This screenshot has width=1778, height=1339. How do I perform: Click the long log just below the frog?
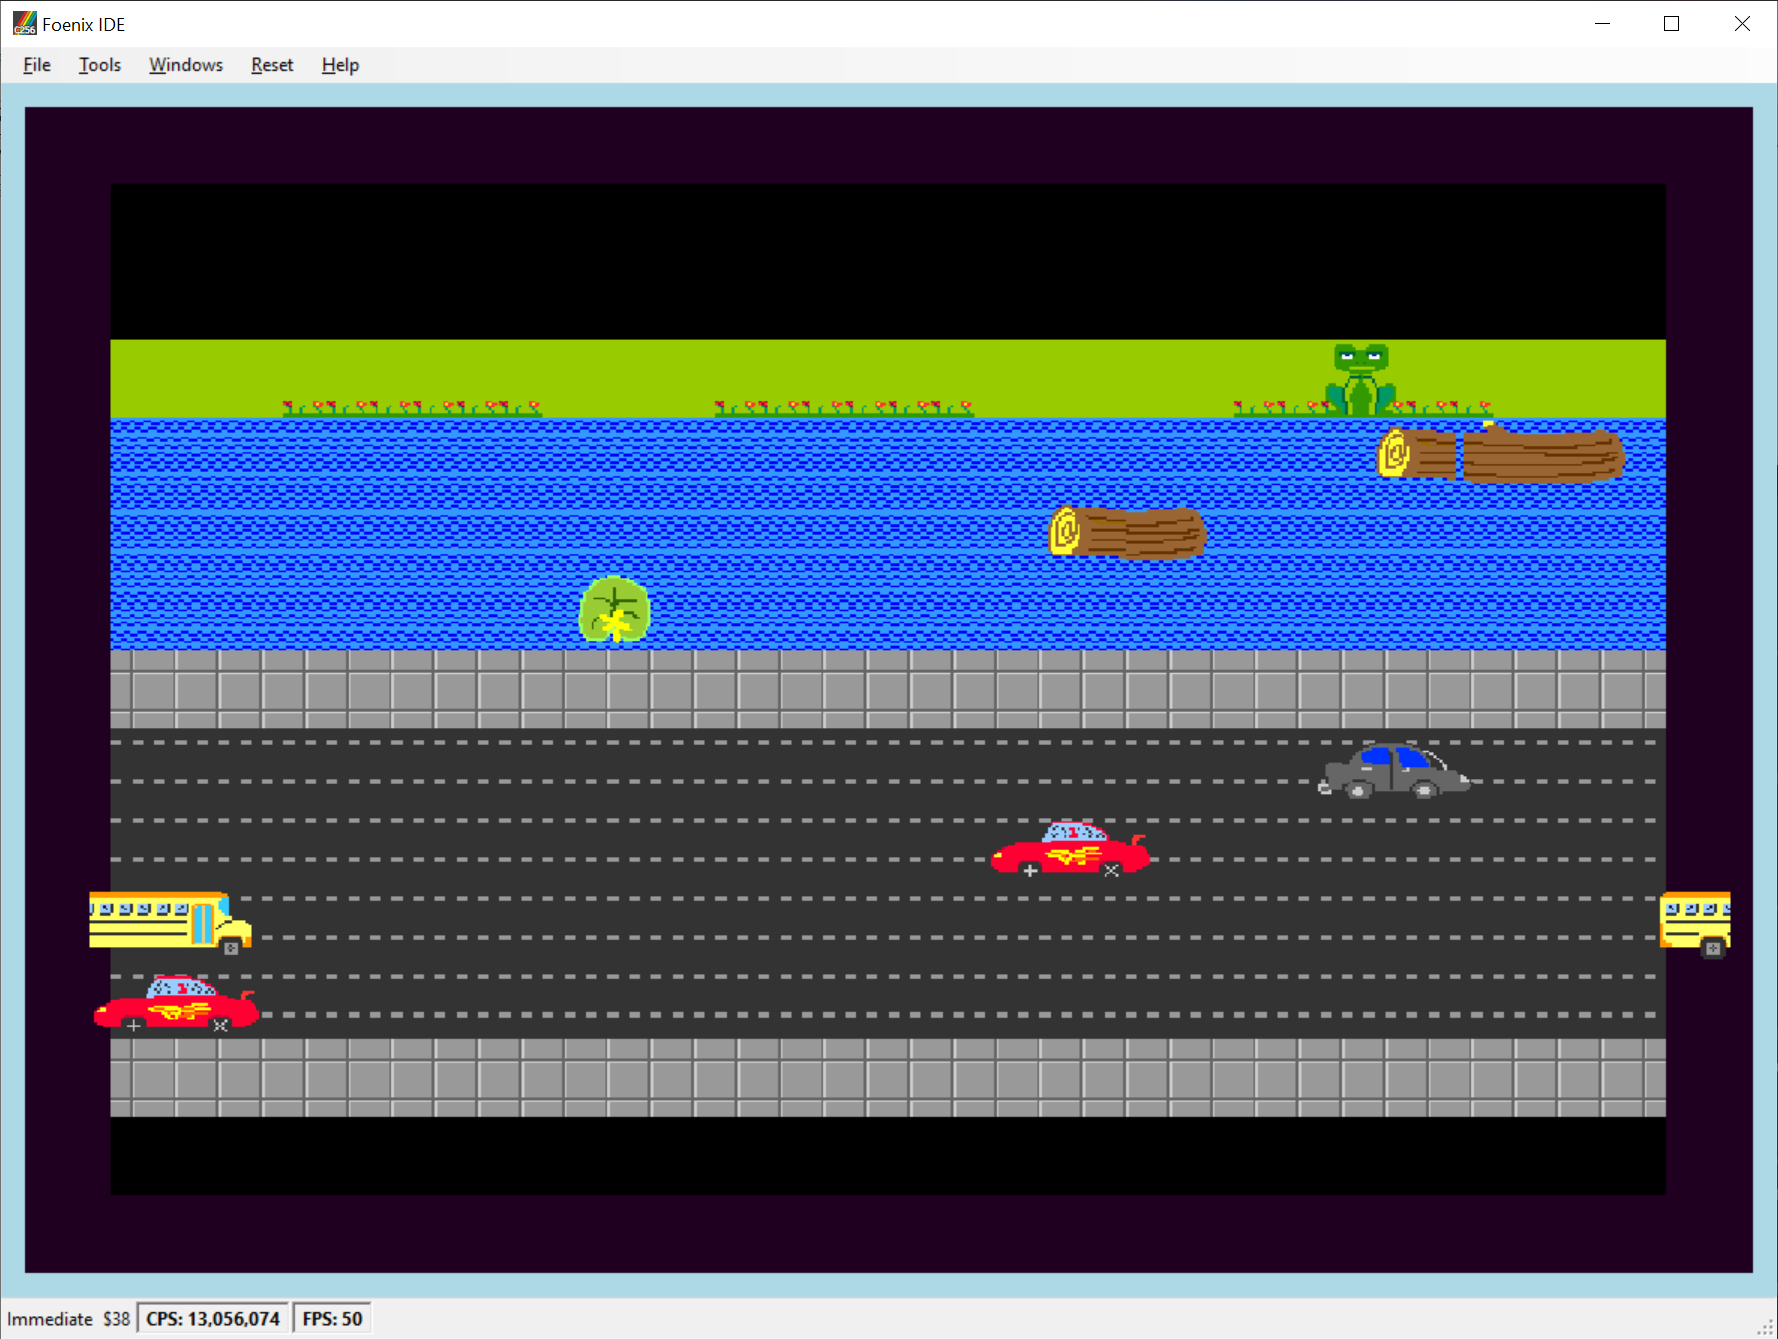pos(1501,454)
